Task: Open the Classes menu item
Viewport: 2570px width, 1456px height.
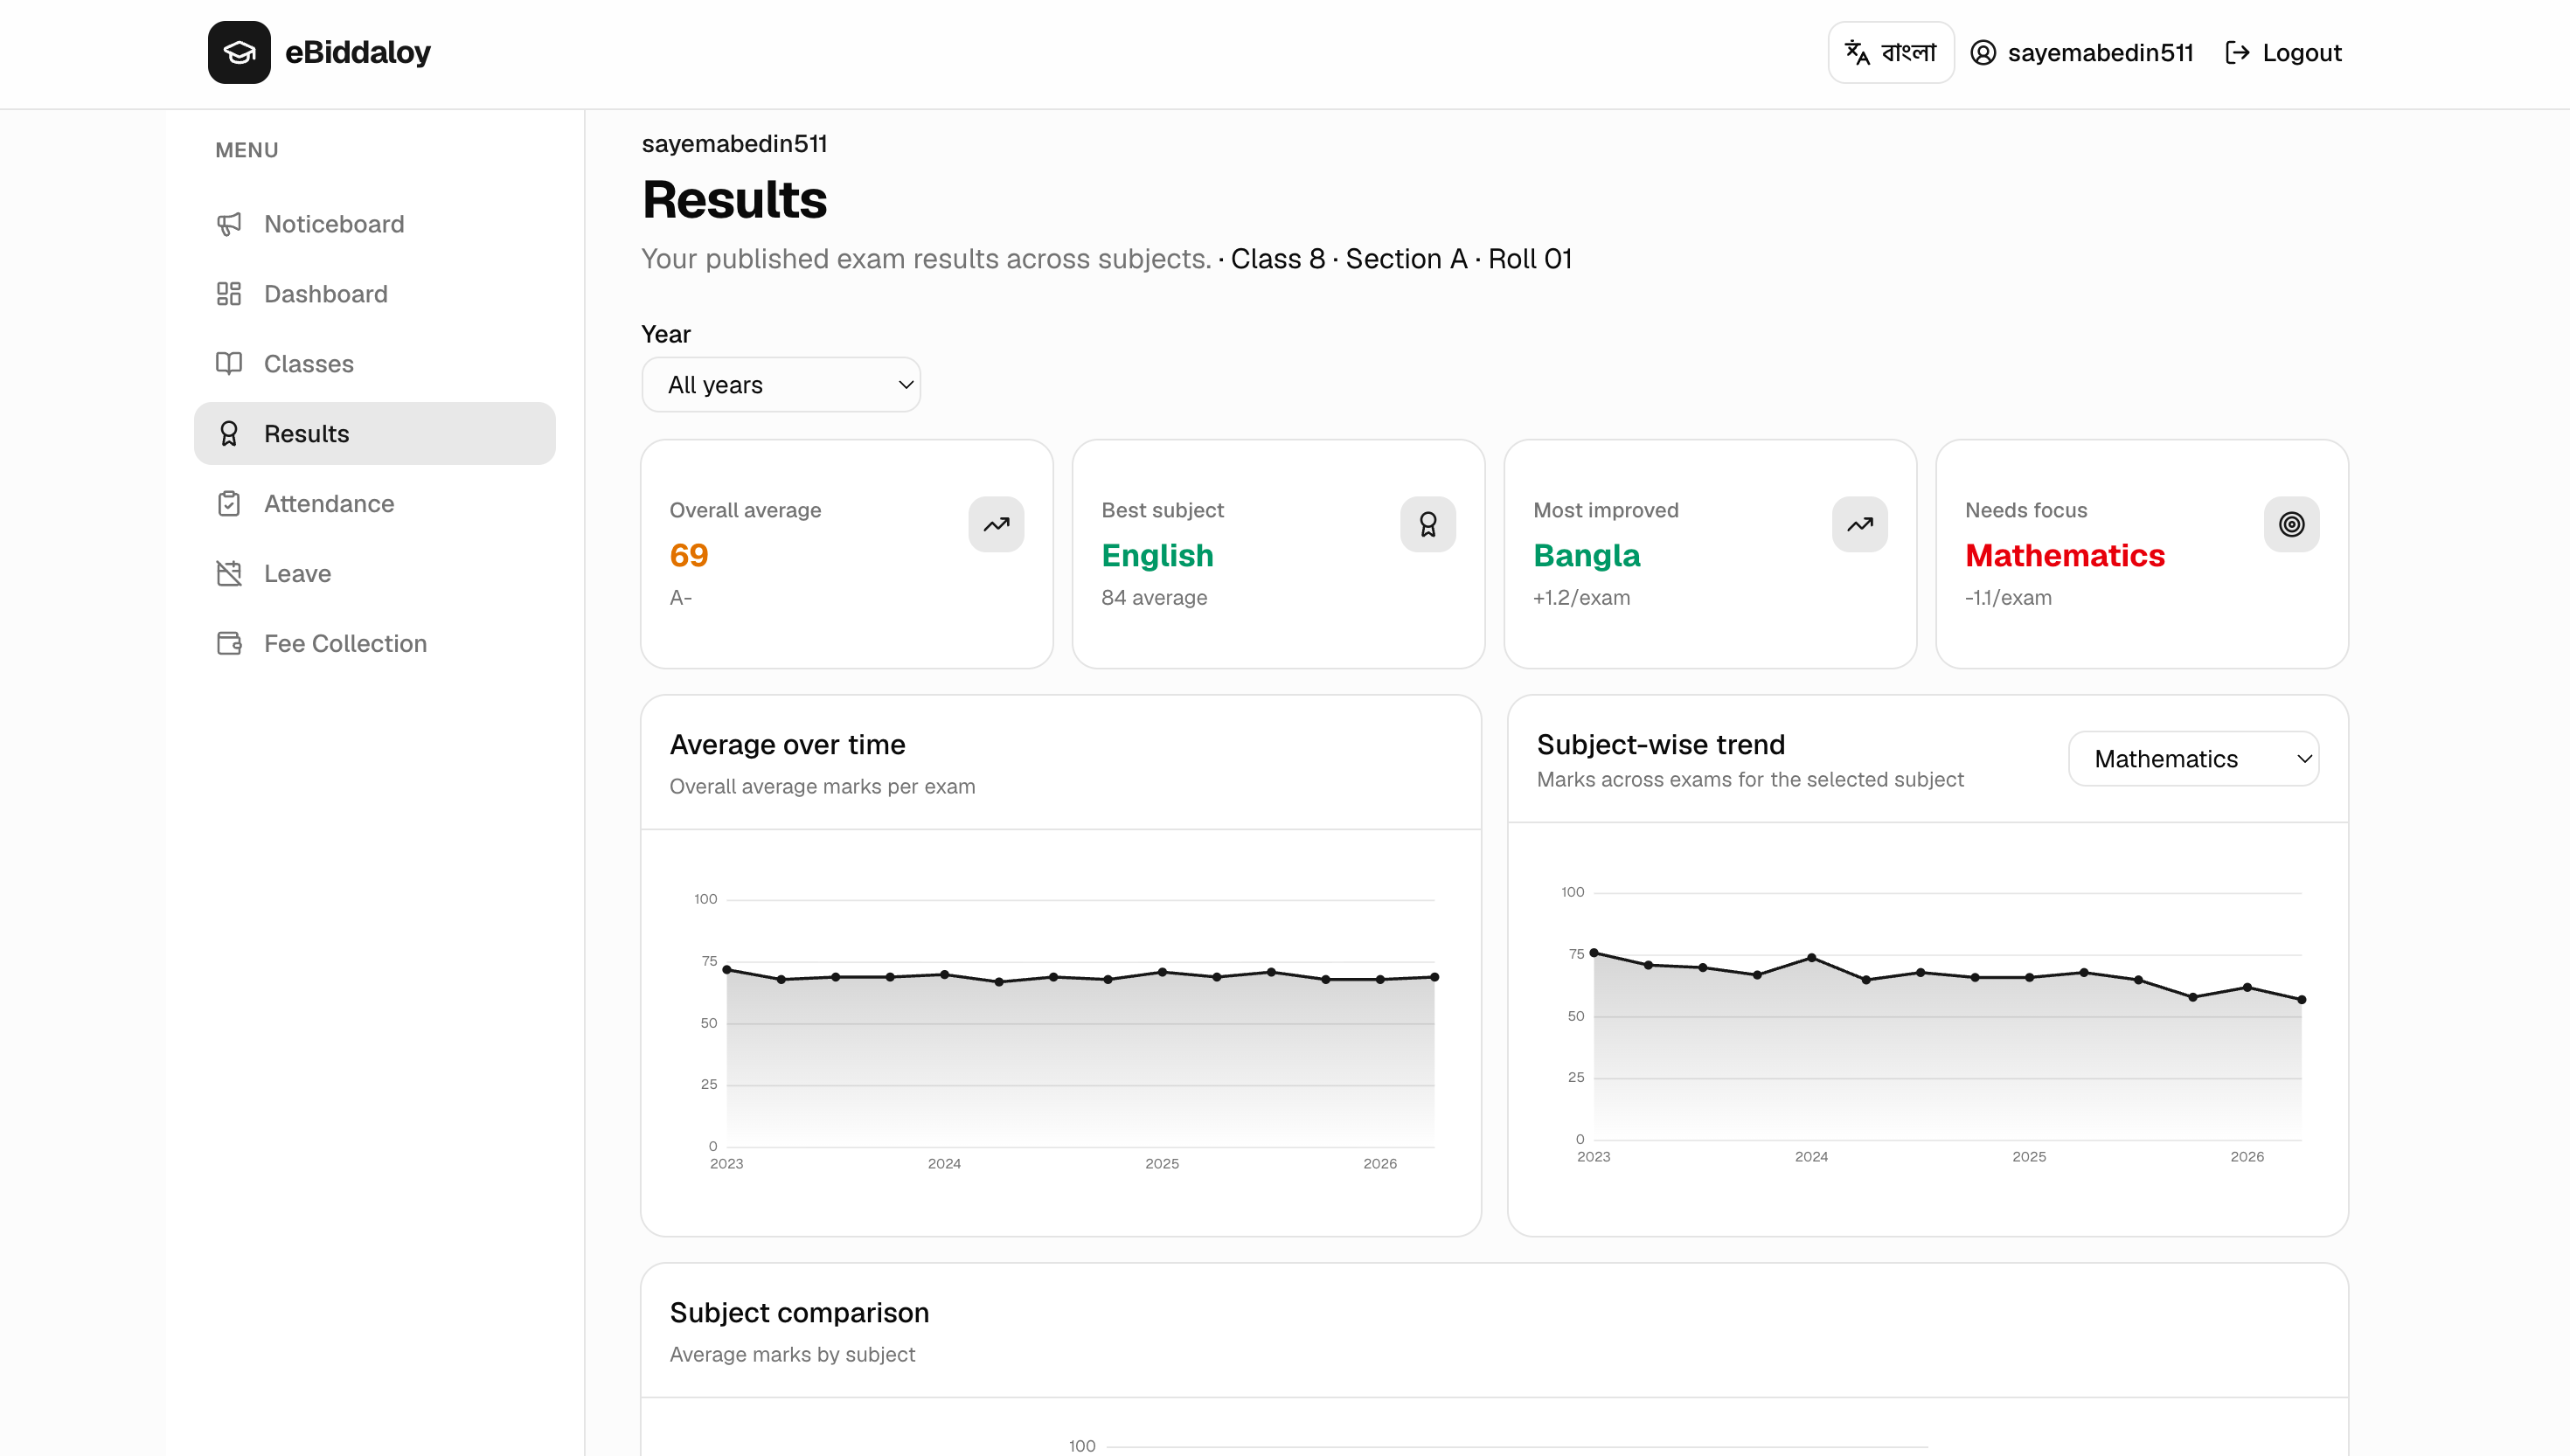Action: 375,364
